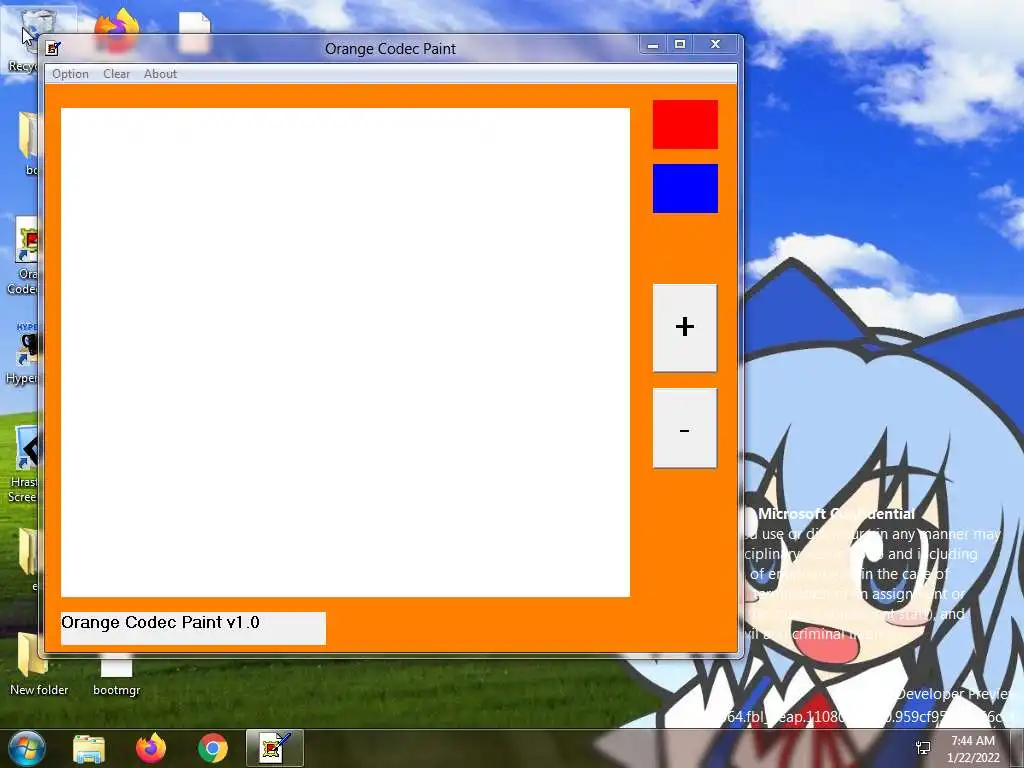Open the Clear menu
This screenshot has width=1024, height=768.
(116, 74)
